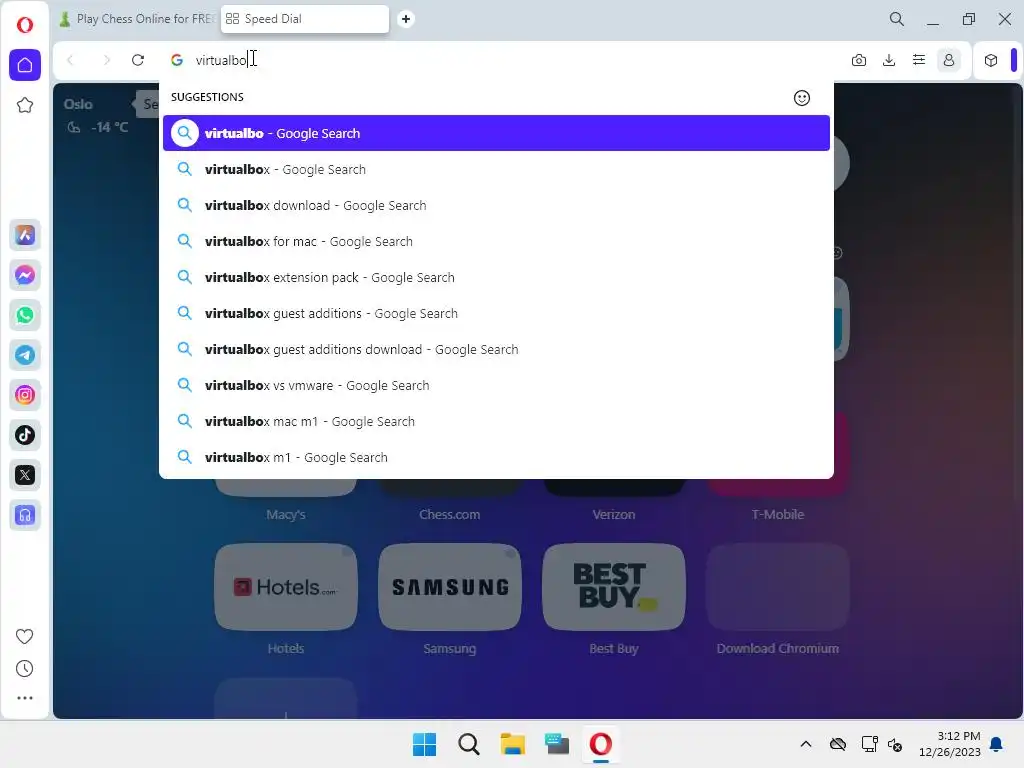Image resolution: width=1024 pixels, height=768 pixels.
Task: Click the T-Mobile tile label
Action: click(778, 515)
